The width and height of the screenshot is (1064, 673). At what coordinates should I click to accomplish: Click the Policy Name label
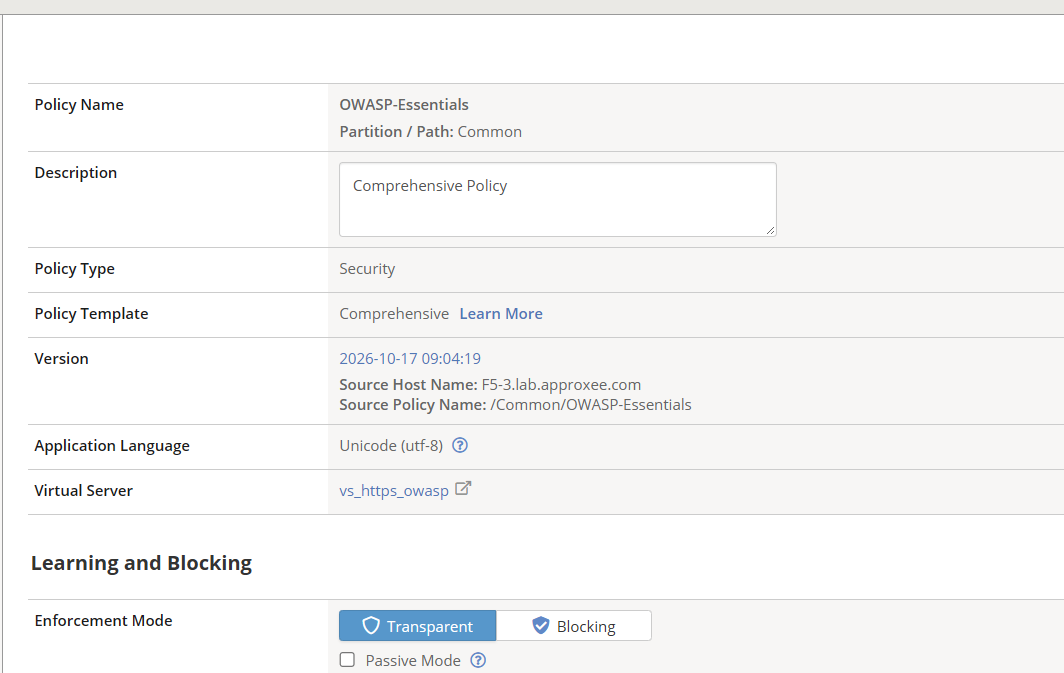click(x=79, y=104)
